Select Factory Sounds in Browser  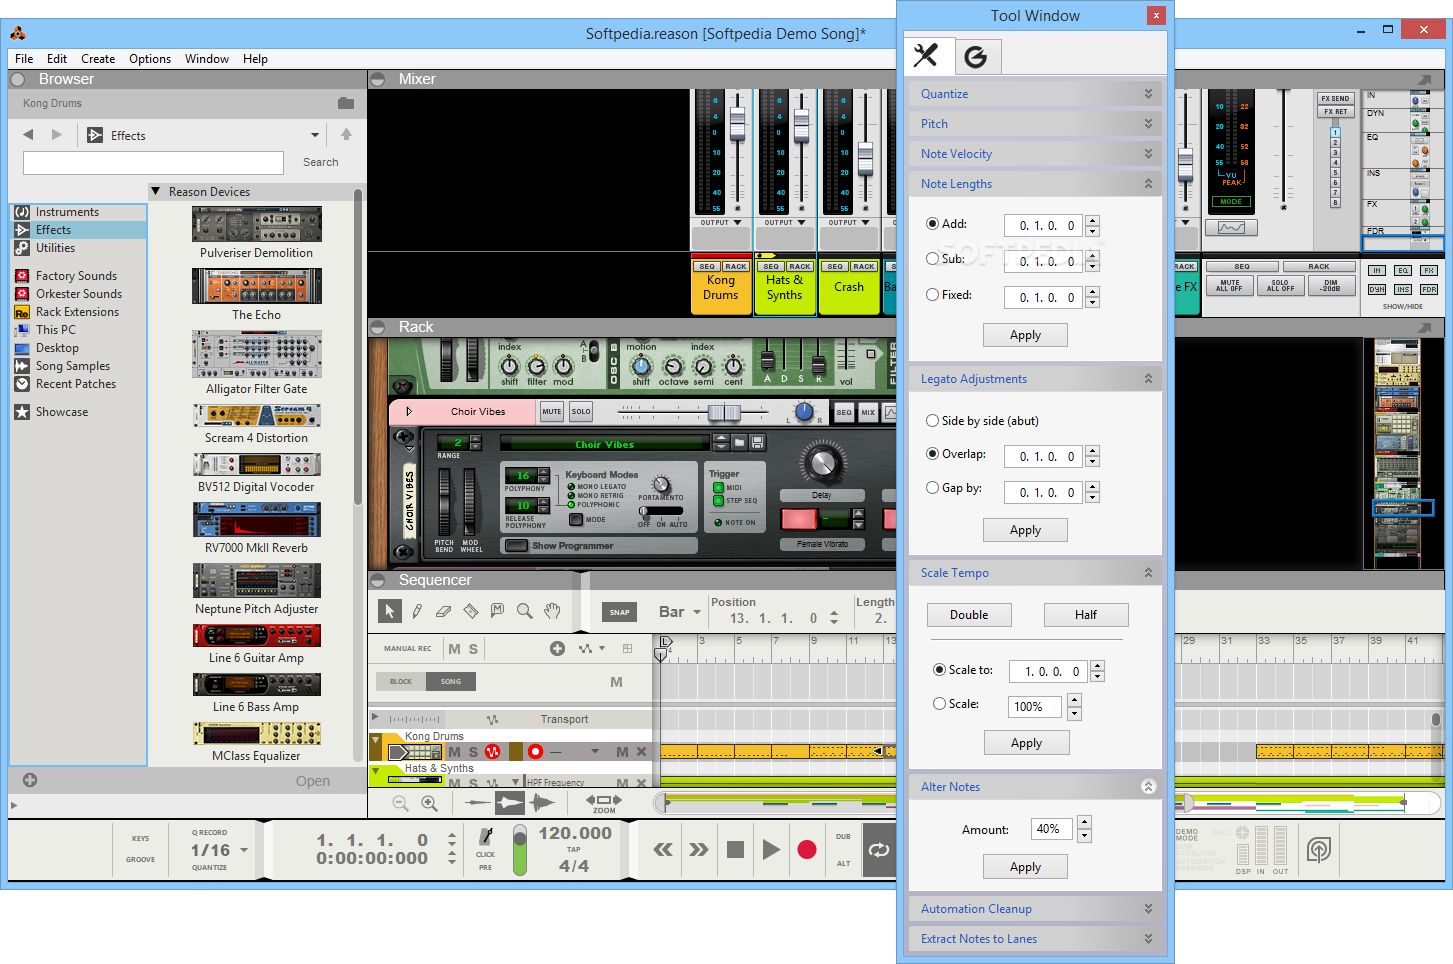click(x=76, y=276)
